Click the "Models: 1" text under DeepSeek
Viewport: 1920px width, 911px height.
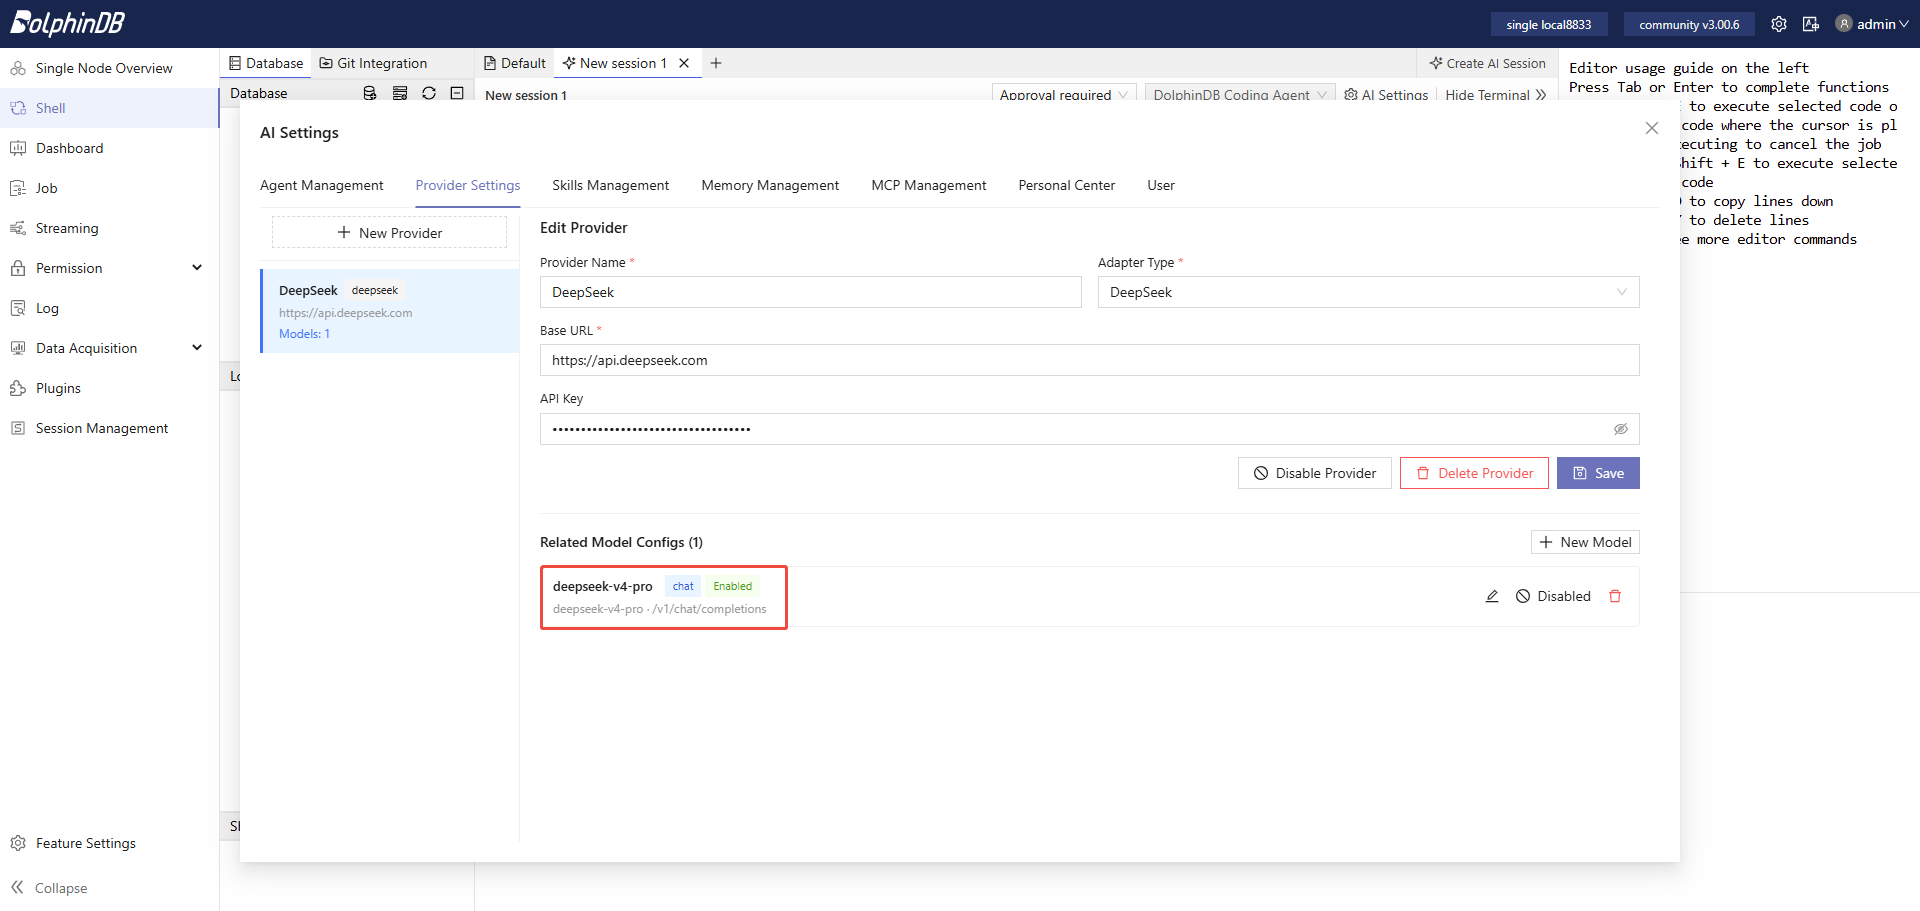[x=304, y=334]
